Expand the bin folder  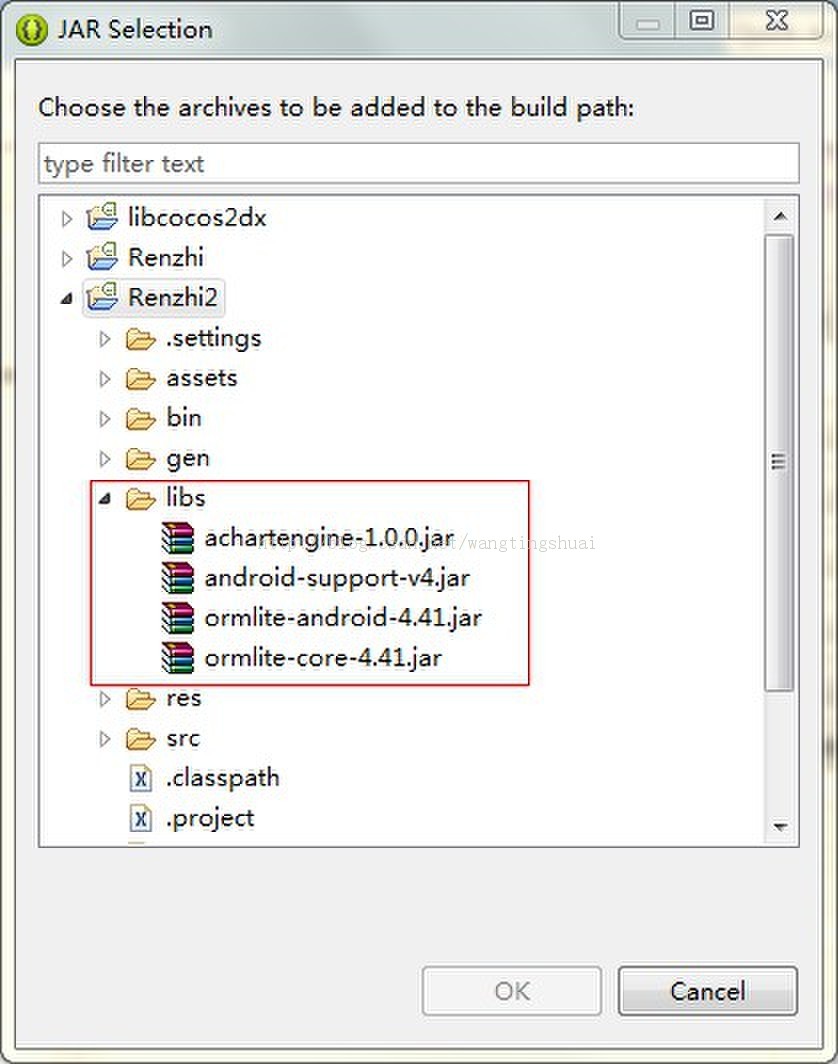104,419
